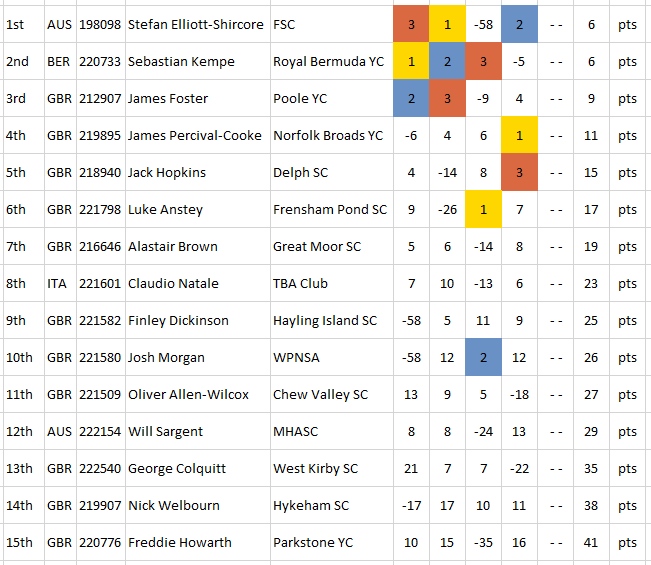The height and width of the screenshot is (565, 651).
Task: Click the Frensham Pond SC club cell
Action: point(330,209)
